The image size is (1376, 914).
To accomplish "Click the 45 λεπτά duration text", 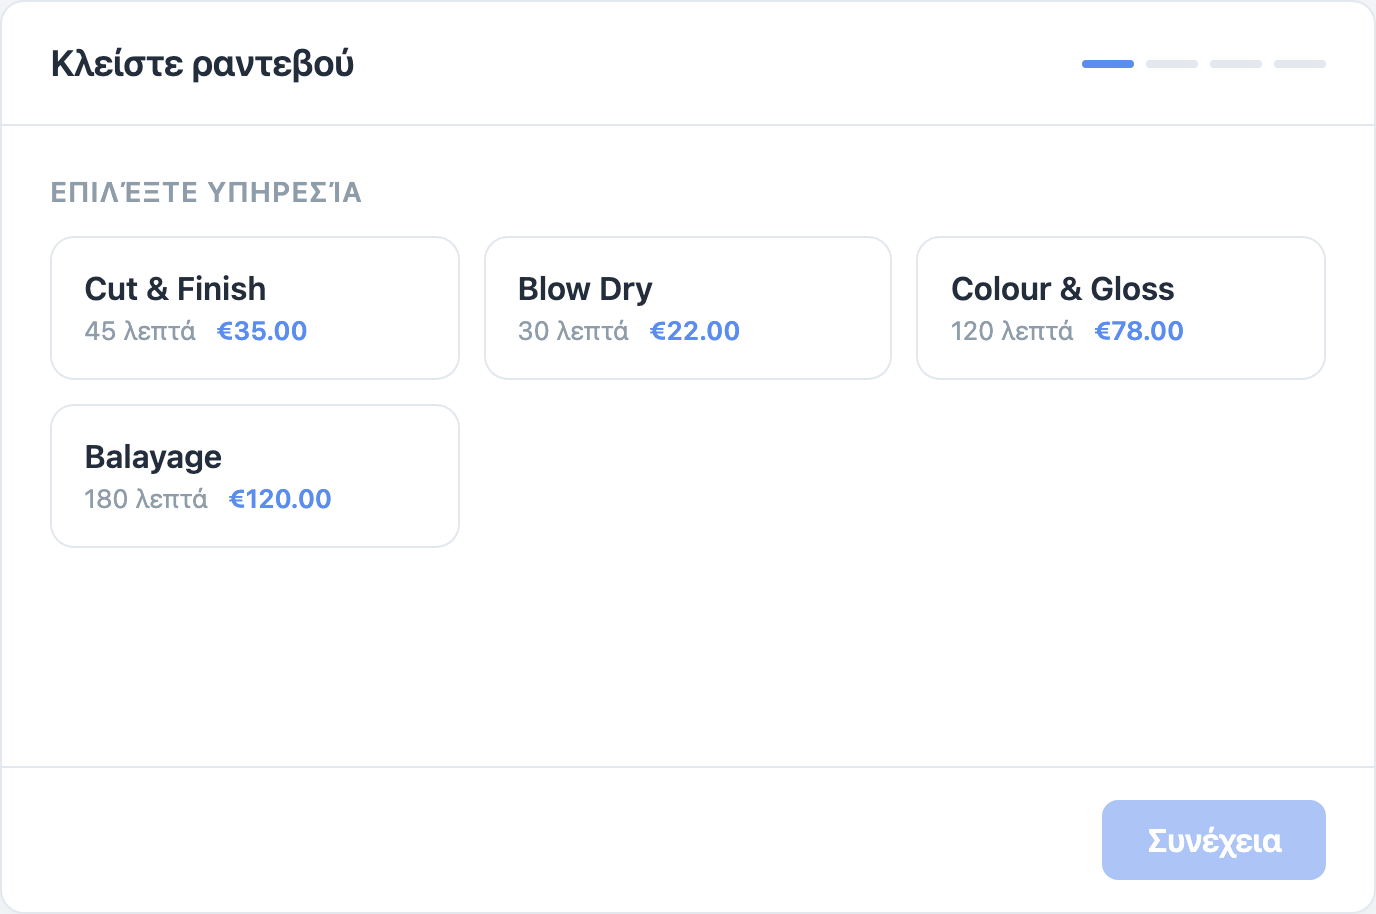I will (x=140, y=331).
